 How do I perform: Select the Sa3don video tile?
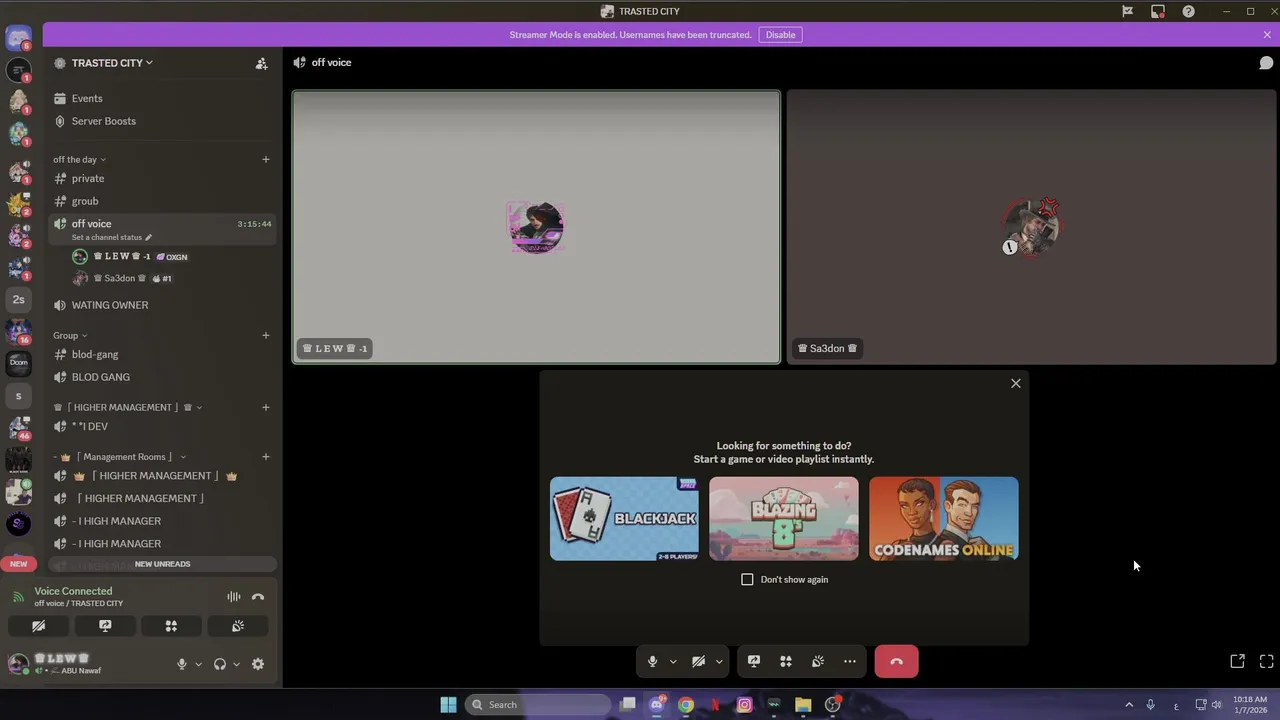[1032, 227]
